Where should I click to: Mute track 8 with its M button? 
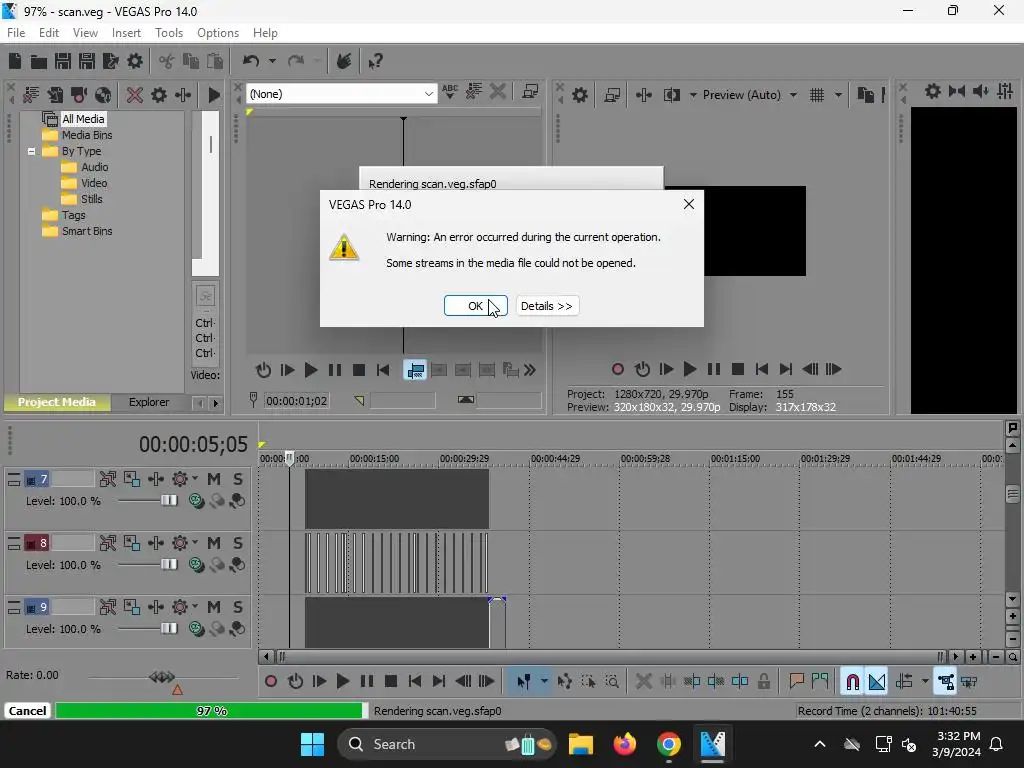pos(214,543)
